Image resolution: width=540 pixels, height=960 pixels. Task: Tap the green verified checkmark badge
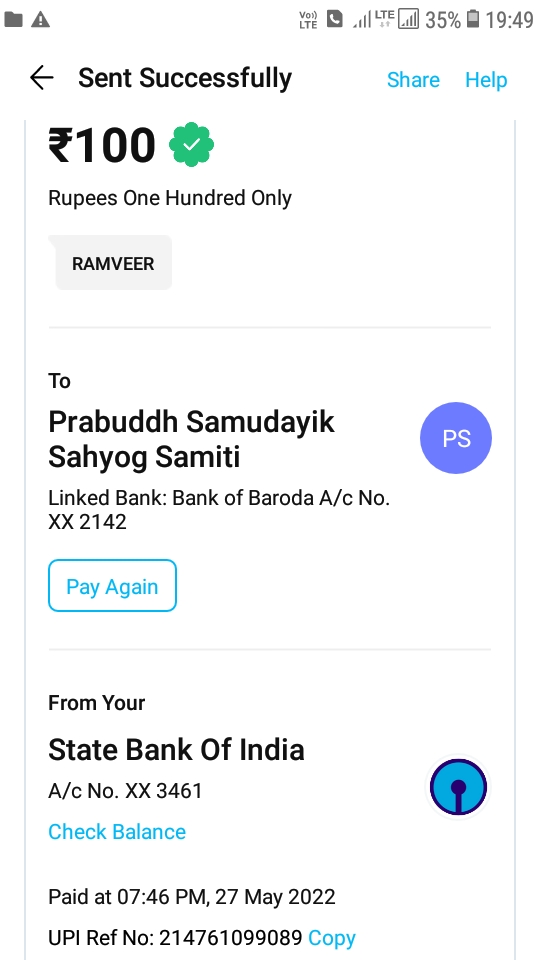[192, 144]
